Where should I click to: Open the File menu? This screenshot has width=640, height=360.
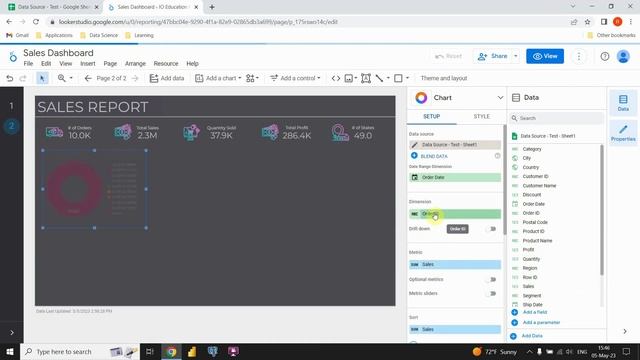(28, 64)
